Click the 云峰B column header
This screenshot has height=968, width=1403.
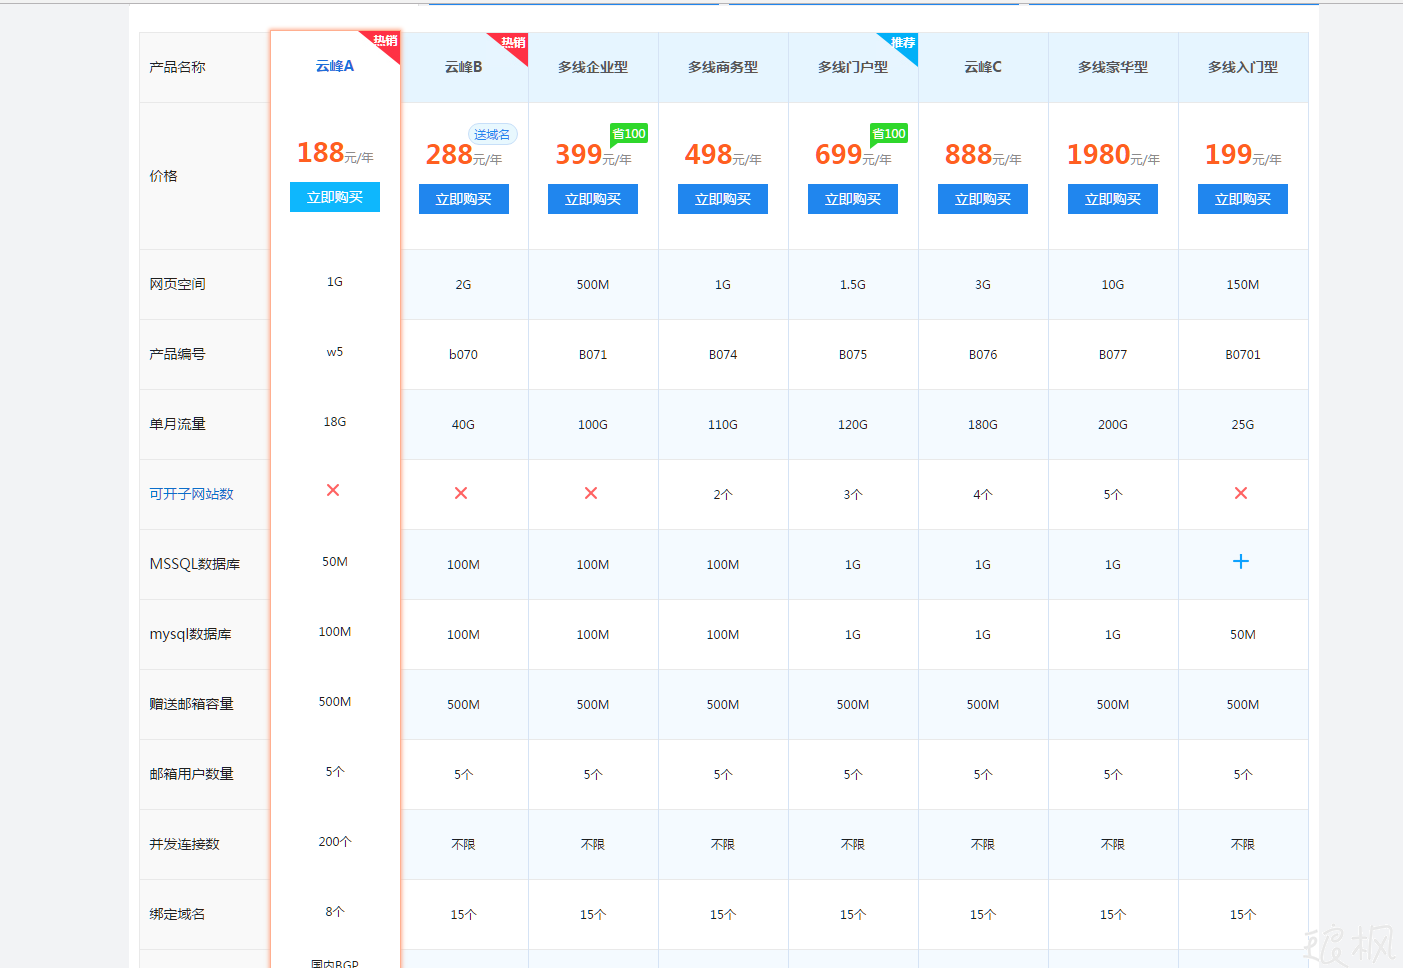click(464, 67)
